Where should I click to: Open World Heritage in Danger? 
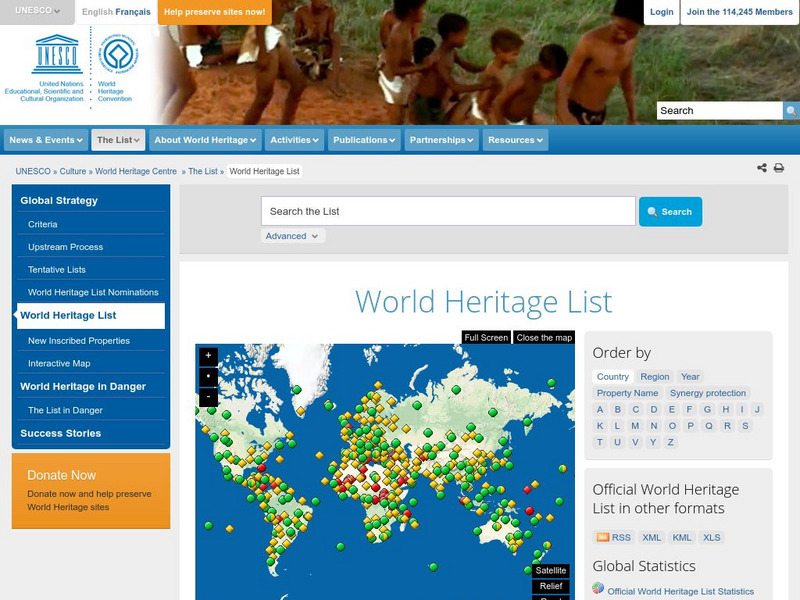tap(91, 386)
